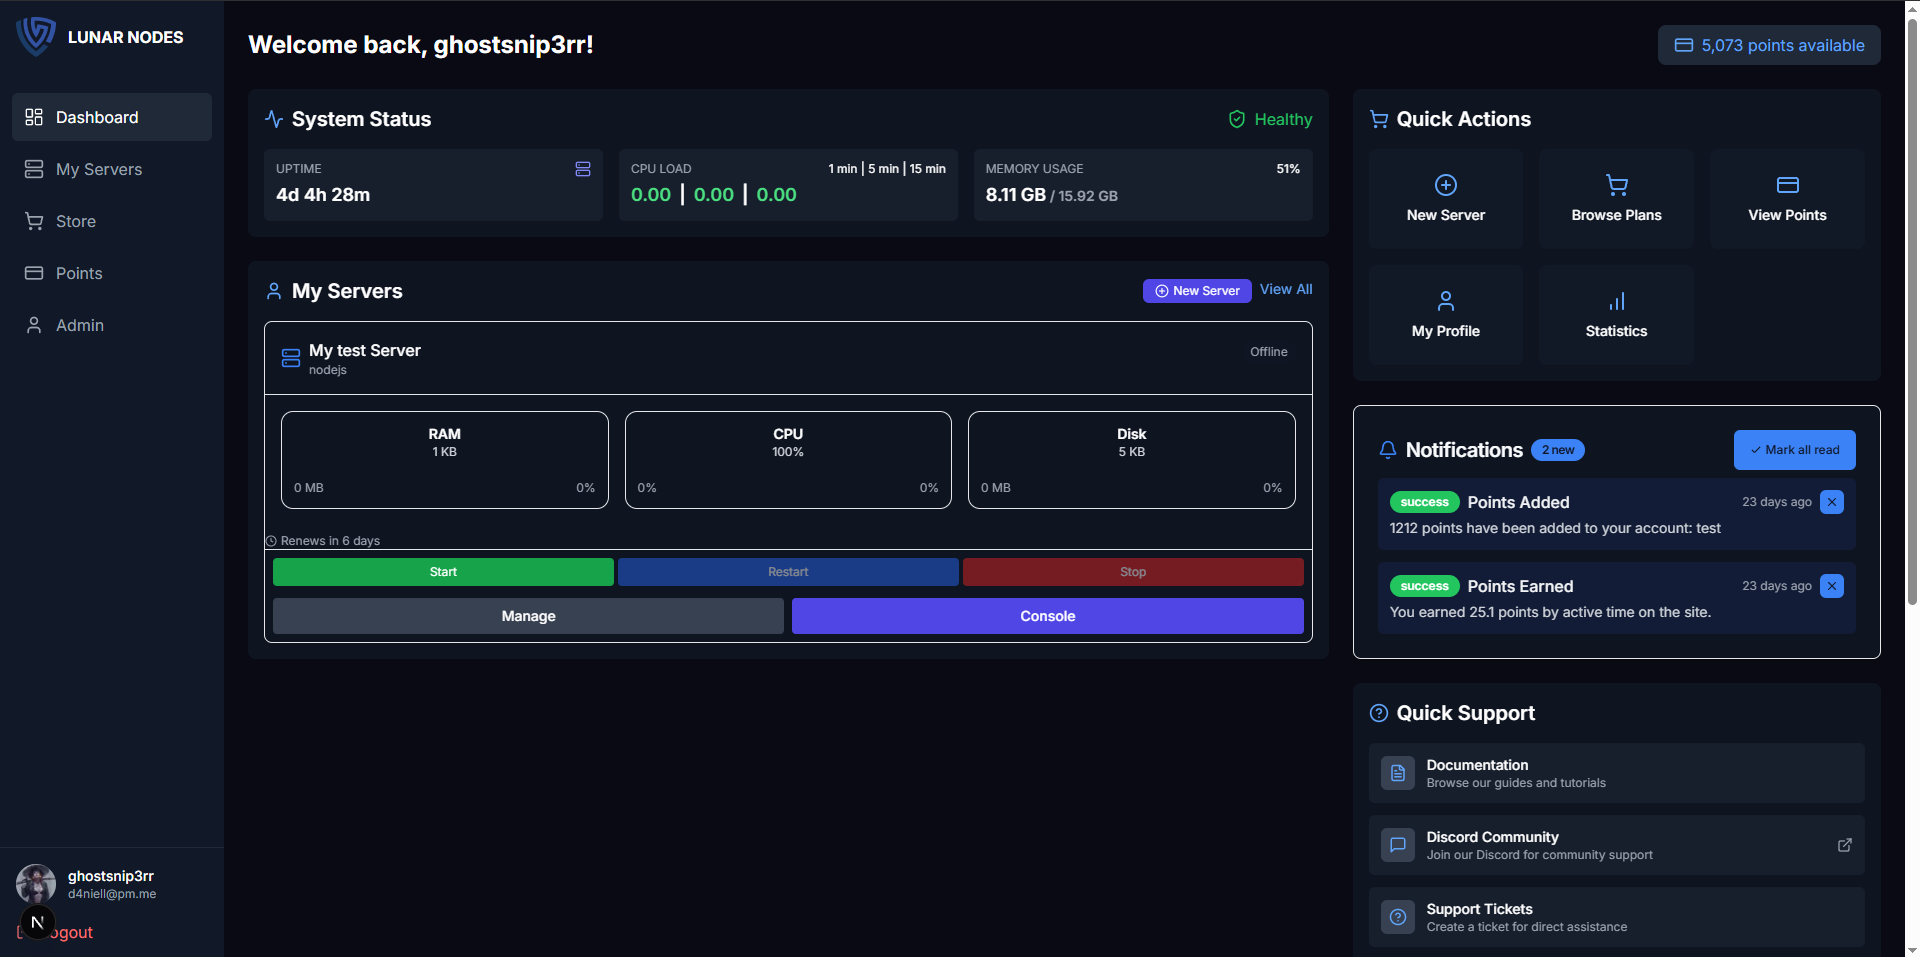Open Statistics from Quick Actions
The image size is (1920, 957).
pos(1615,314)
